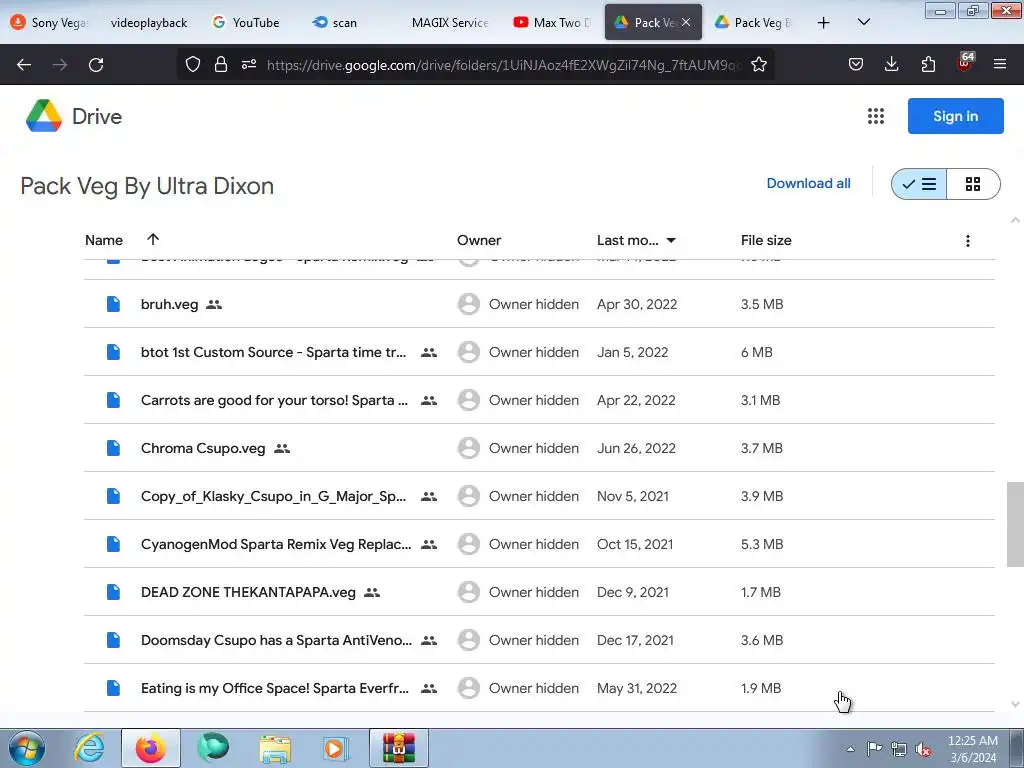
Task: Click the shared icon beside DEAD ZONE THEKANTAPAPA.veg
Action: click(372, 592)
